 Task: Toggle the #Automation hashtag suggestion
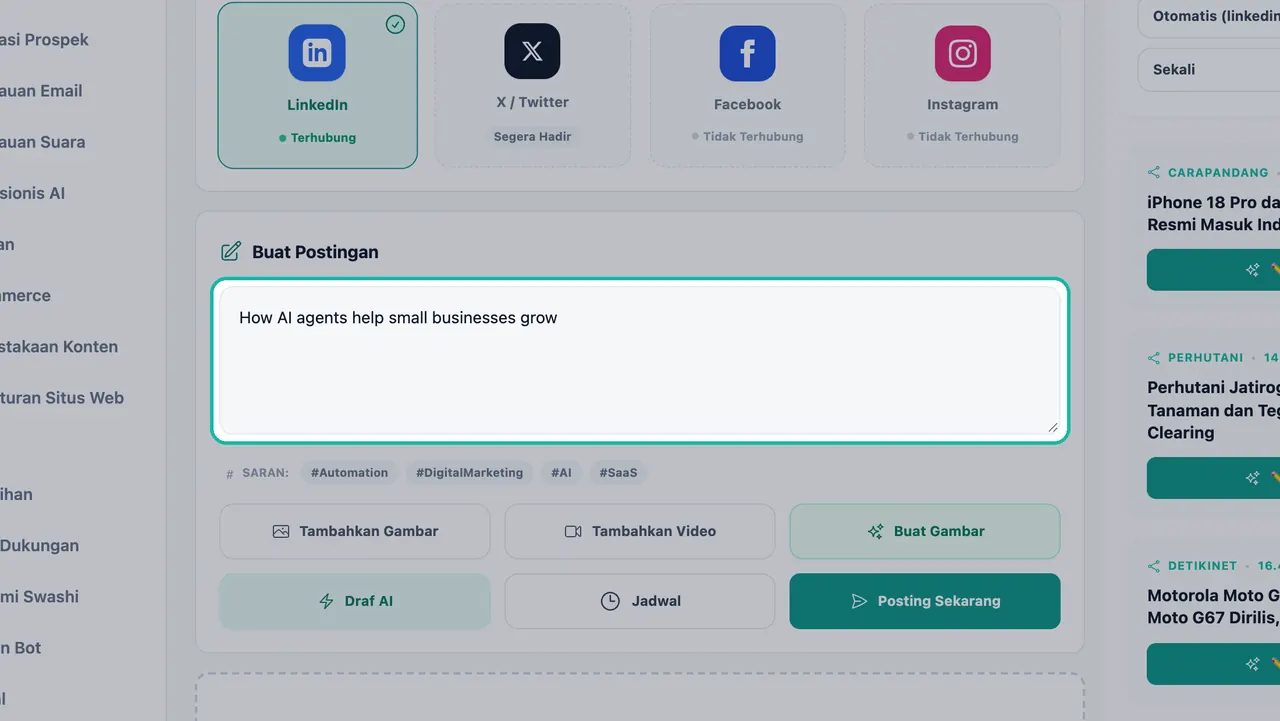click(x=349, y=473)
